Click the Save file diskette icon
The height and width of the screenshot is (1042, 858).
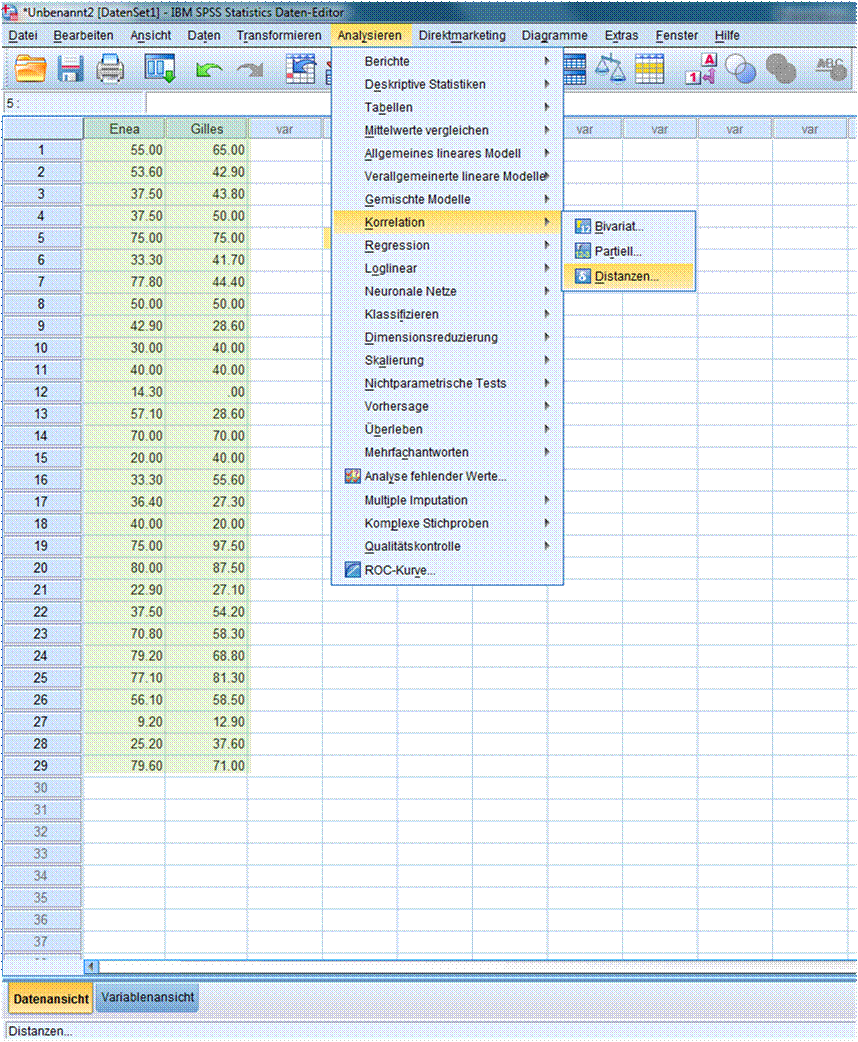coord(70,69)
